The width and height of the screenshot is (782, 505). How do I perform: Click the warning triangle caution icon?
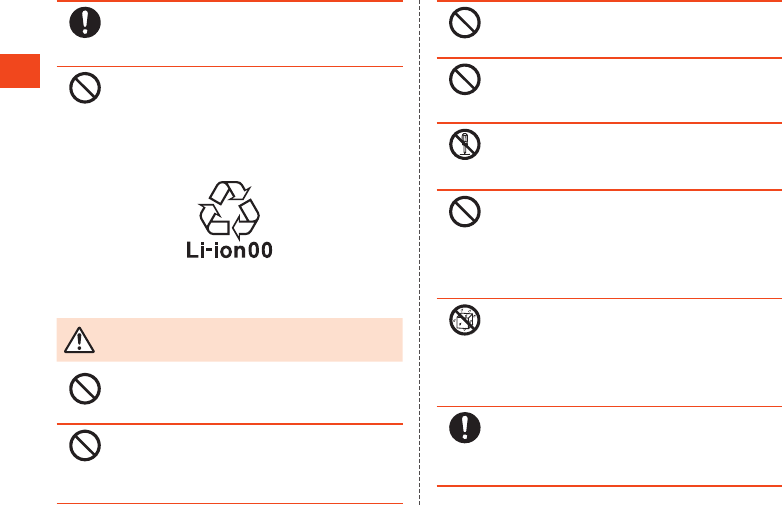click(79, 340)
